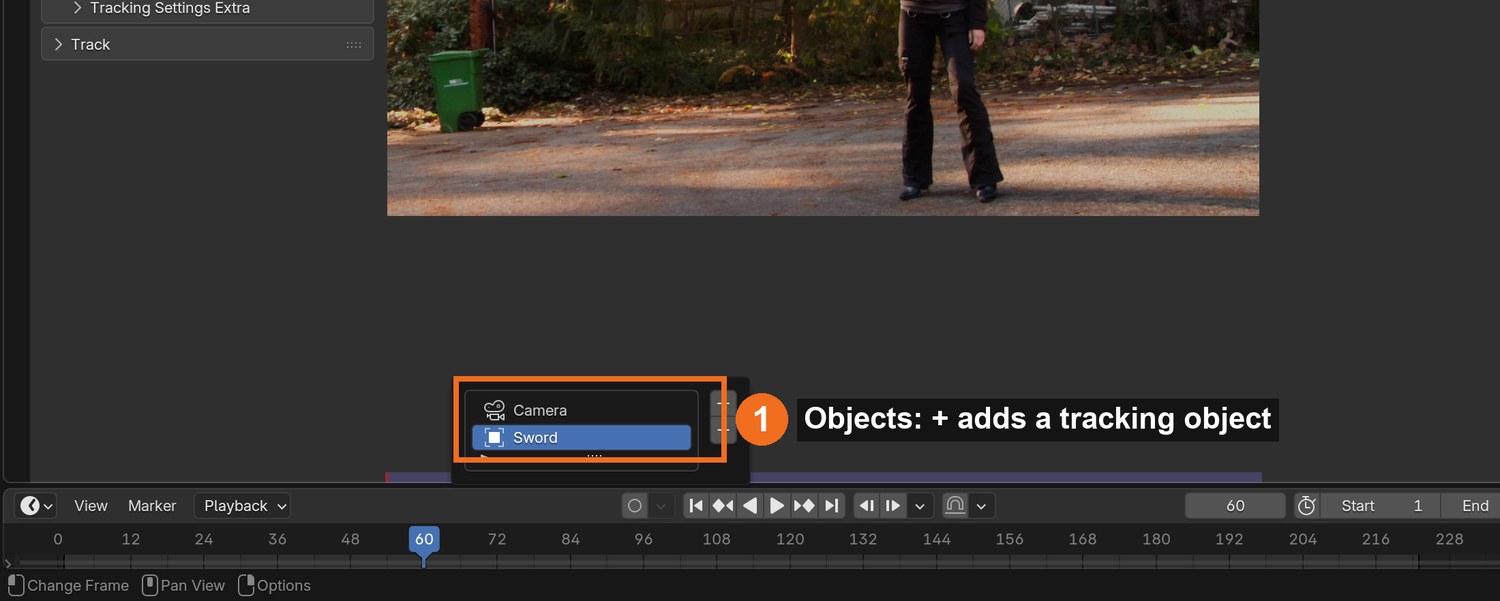Click the Start frame field
The image size is (1500, 601).
tap(1379, 506)
